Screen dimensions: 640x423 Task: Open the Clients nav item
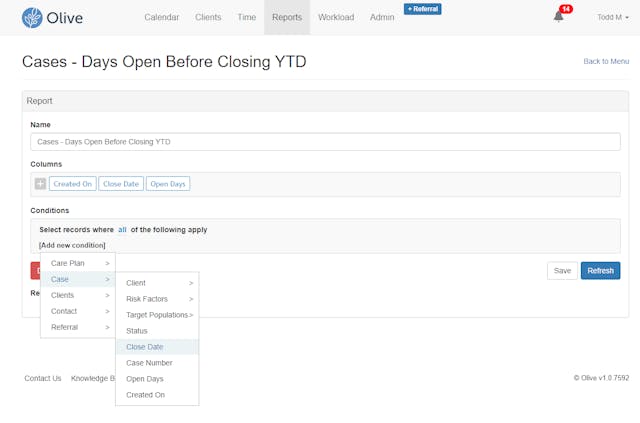pos(208,17)
